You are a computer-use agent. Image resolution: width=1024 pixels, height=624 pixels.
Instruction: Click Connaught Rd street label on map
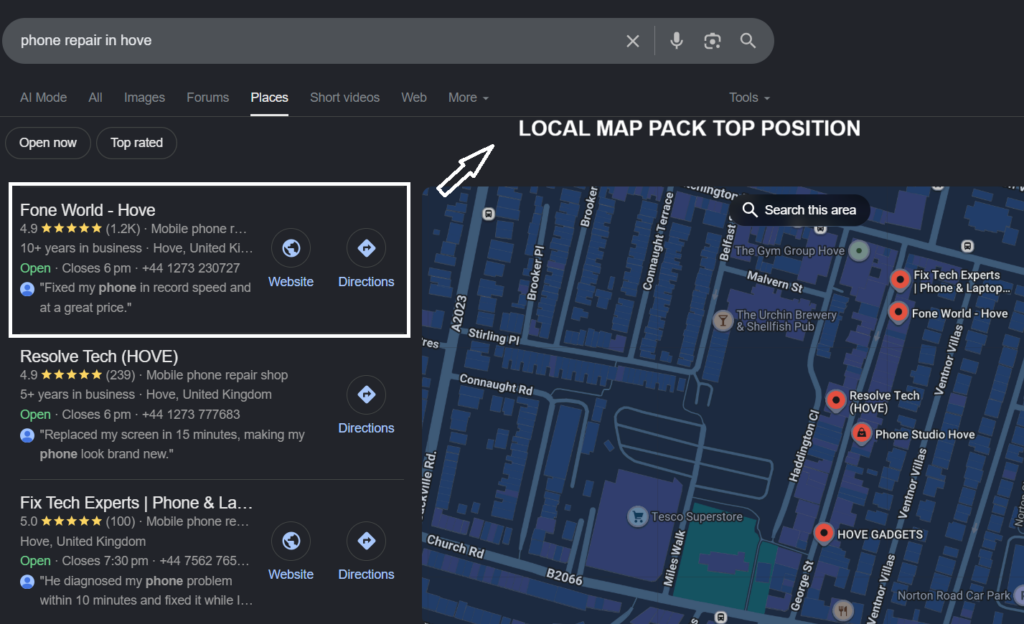click(x=496, y=384)
